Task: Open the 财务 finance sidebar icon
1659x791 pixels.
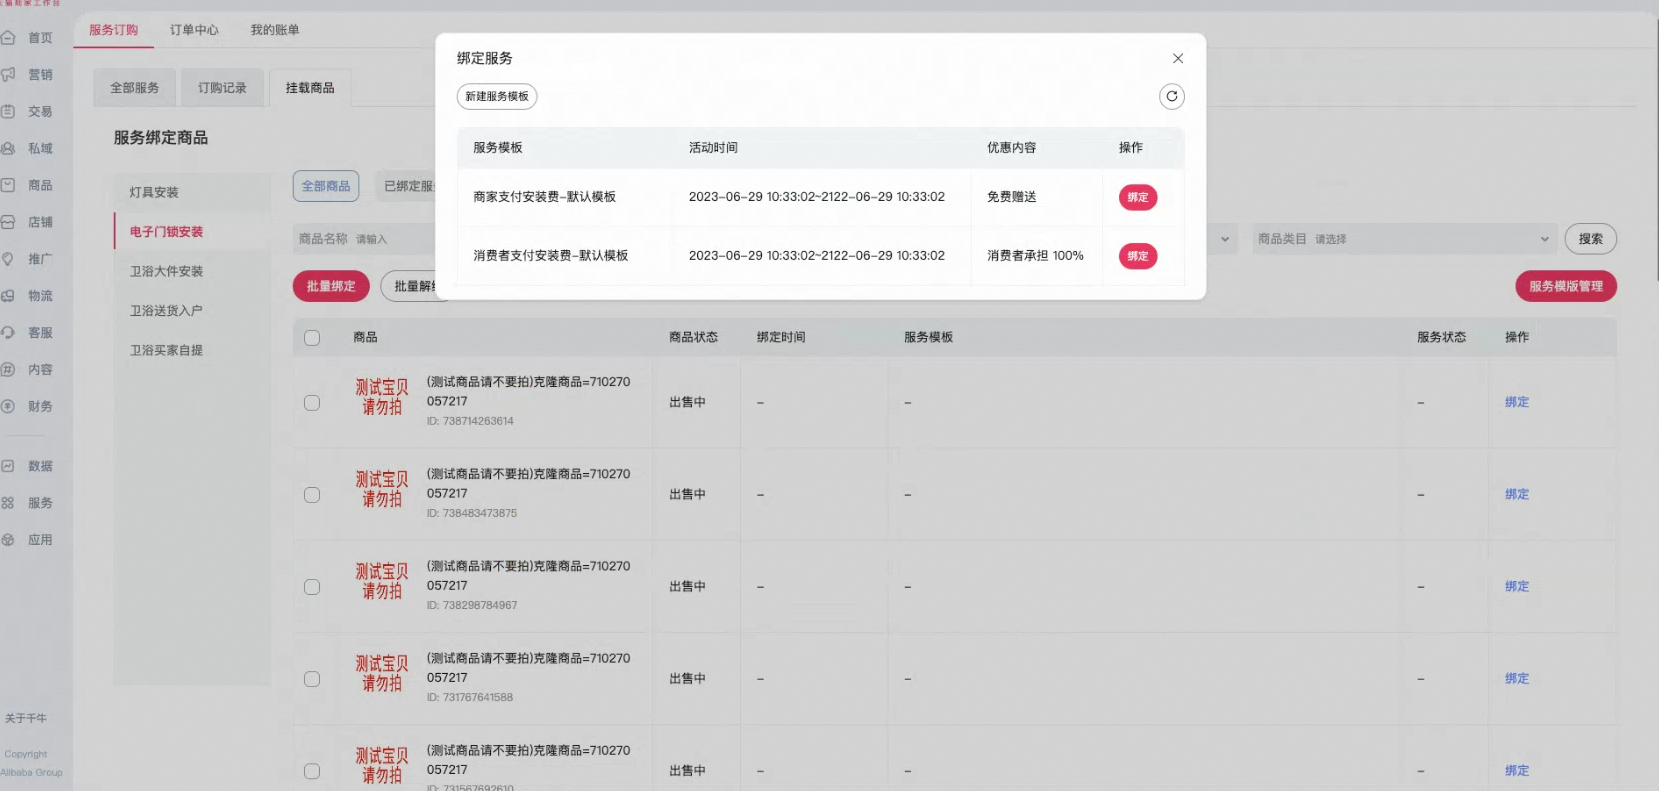Action: point(8,407)
